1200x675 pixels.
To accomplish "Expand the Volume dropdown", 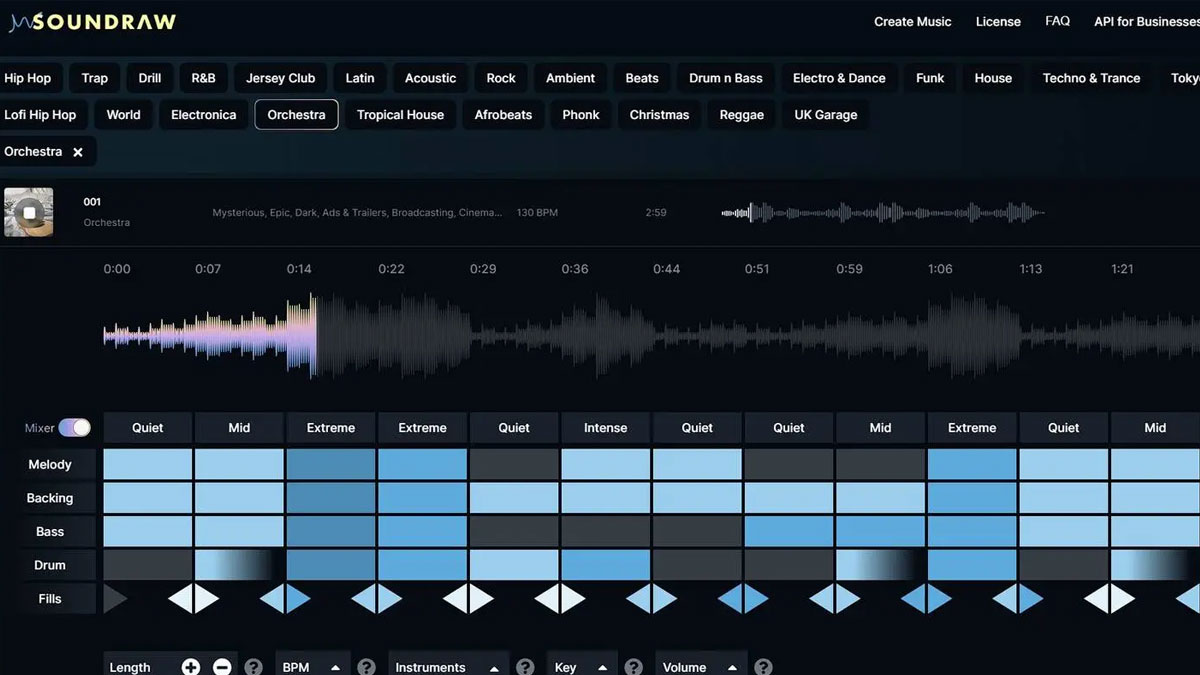I will (x=700, y=666).
